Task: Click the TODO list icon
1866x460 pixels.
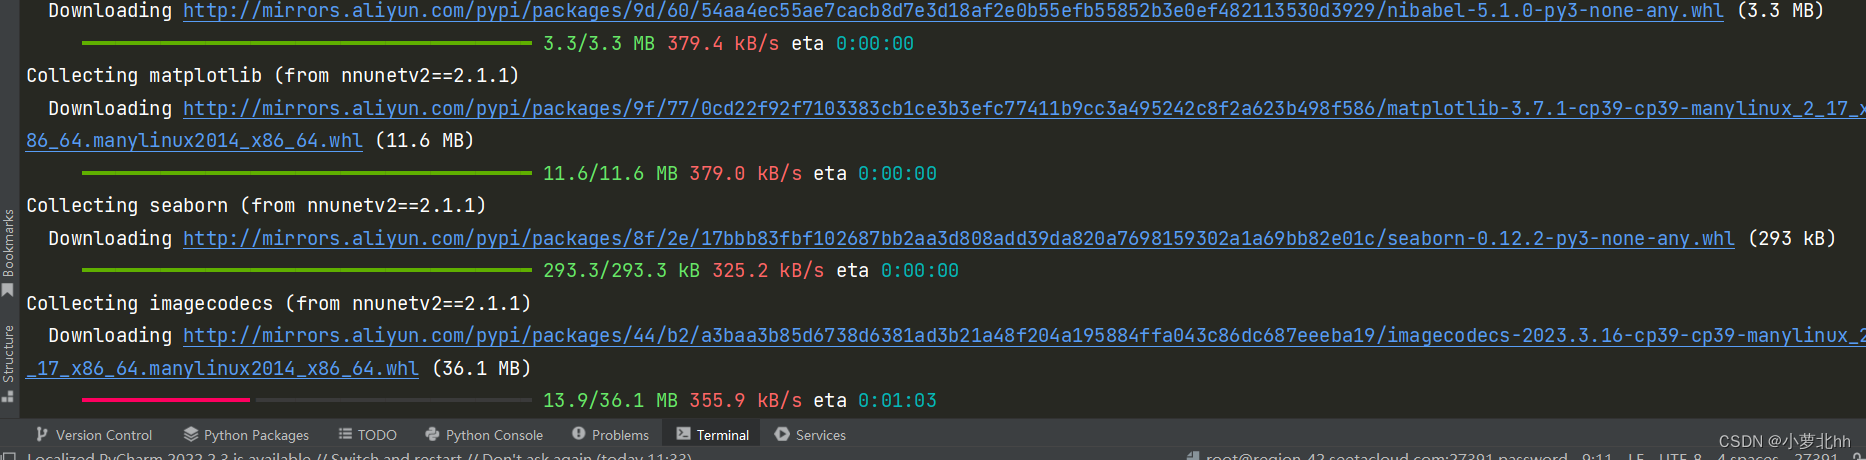Action: pos(345,434)
